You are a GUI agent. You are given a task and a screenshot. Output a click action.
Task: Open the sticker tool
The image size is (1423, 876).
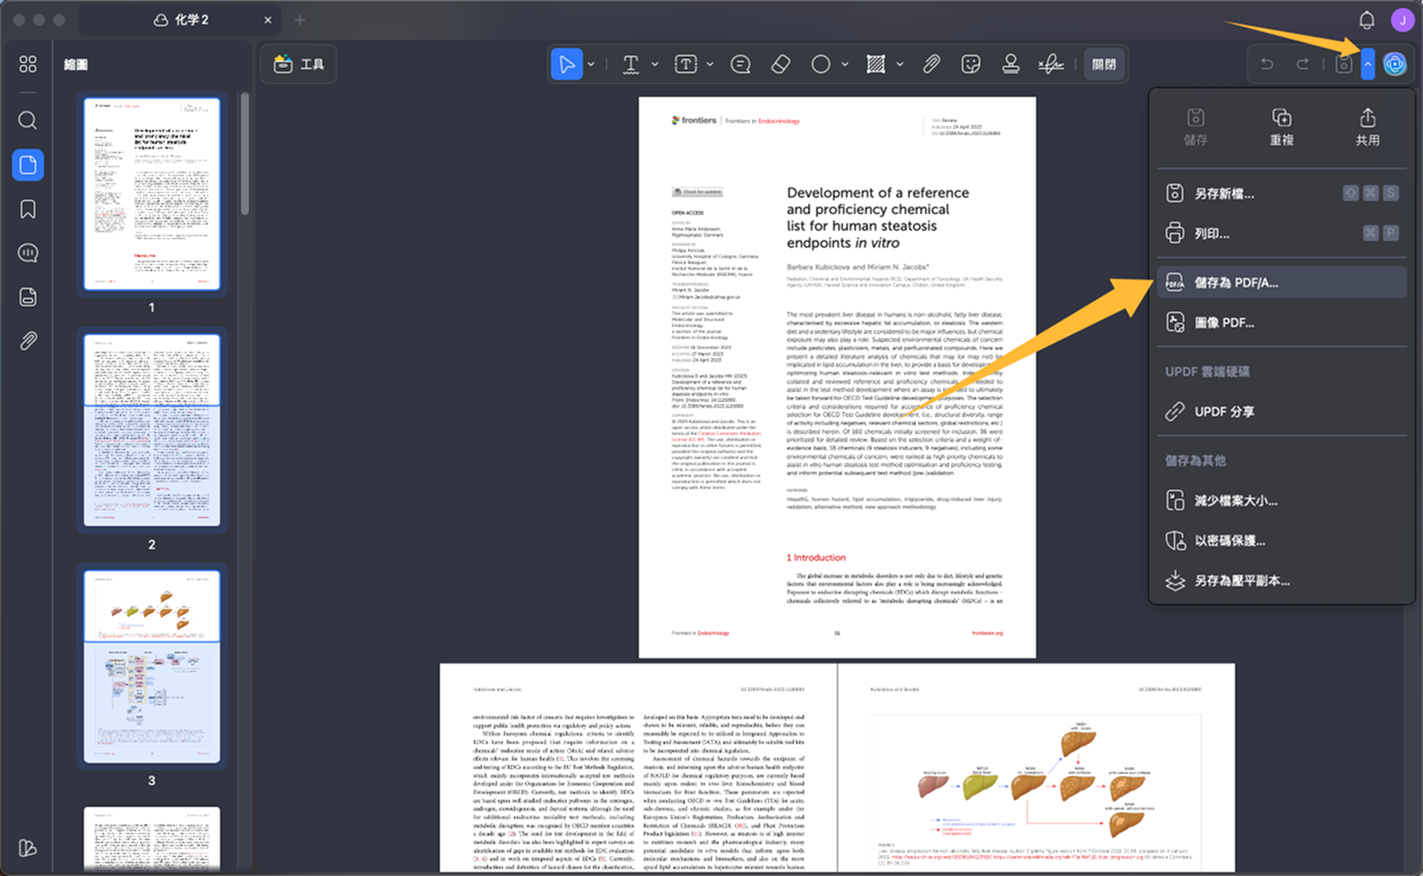coord(970,64)
